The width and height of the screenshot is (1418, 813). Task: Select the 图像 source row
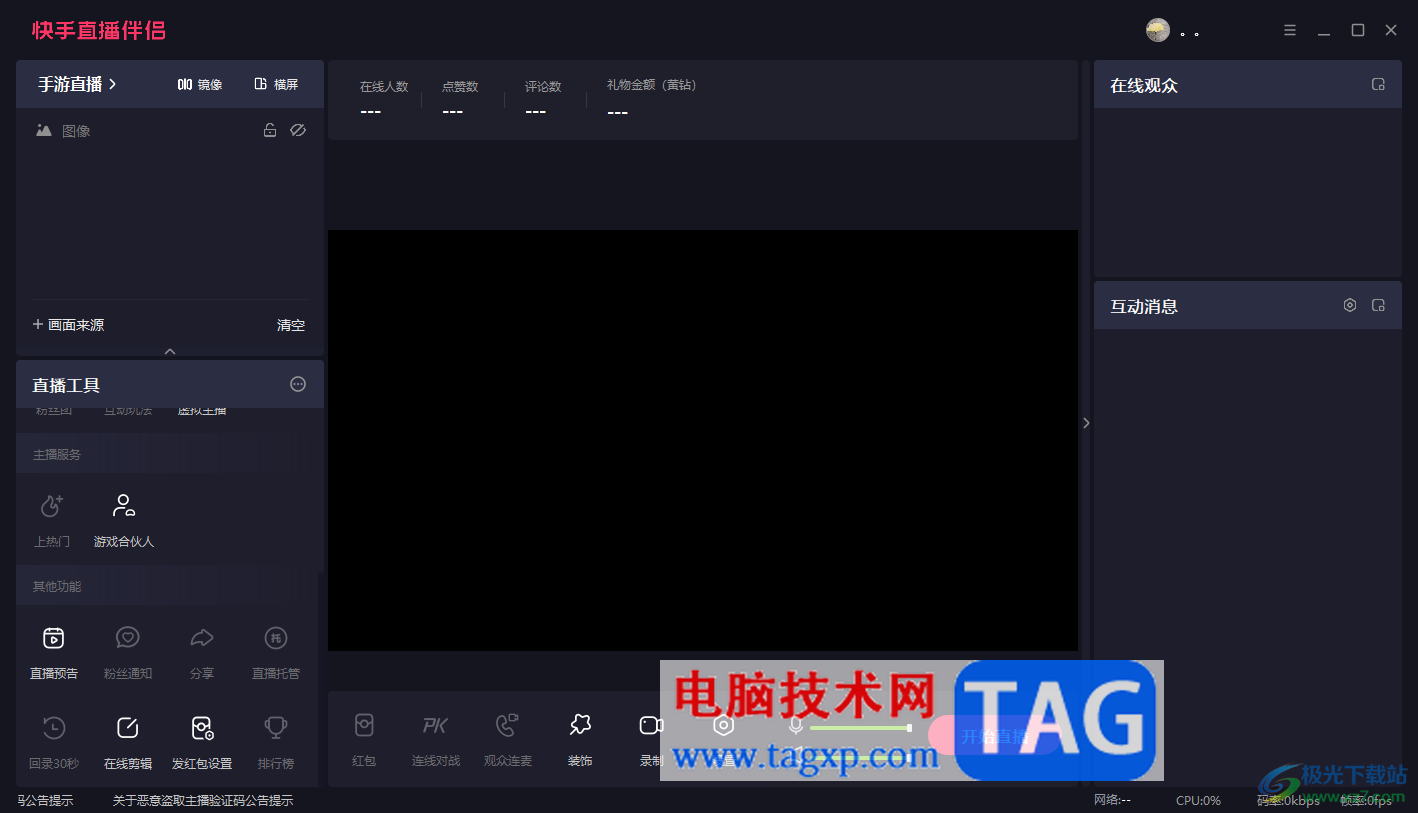(x=170, y=130)
